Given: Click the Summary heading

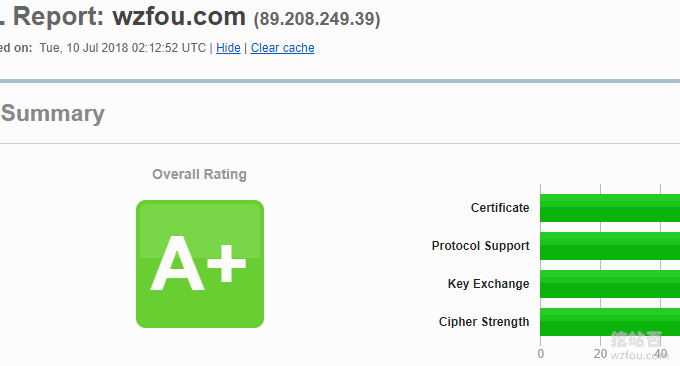Looking at the screenshot, I should 53,114.
